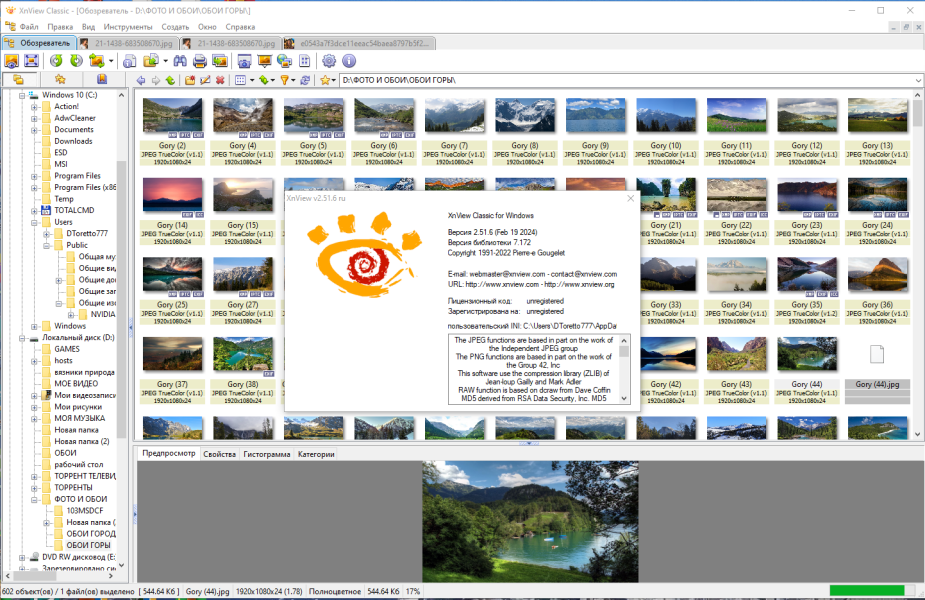Click the red Delete X icon

tap(220, 80)
